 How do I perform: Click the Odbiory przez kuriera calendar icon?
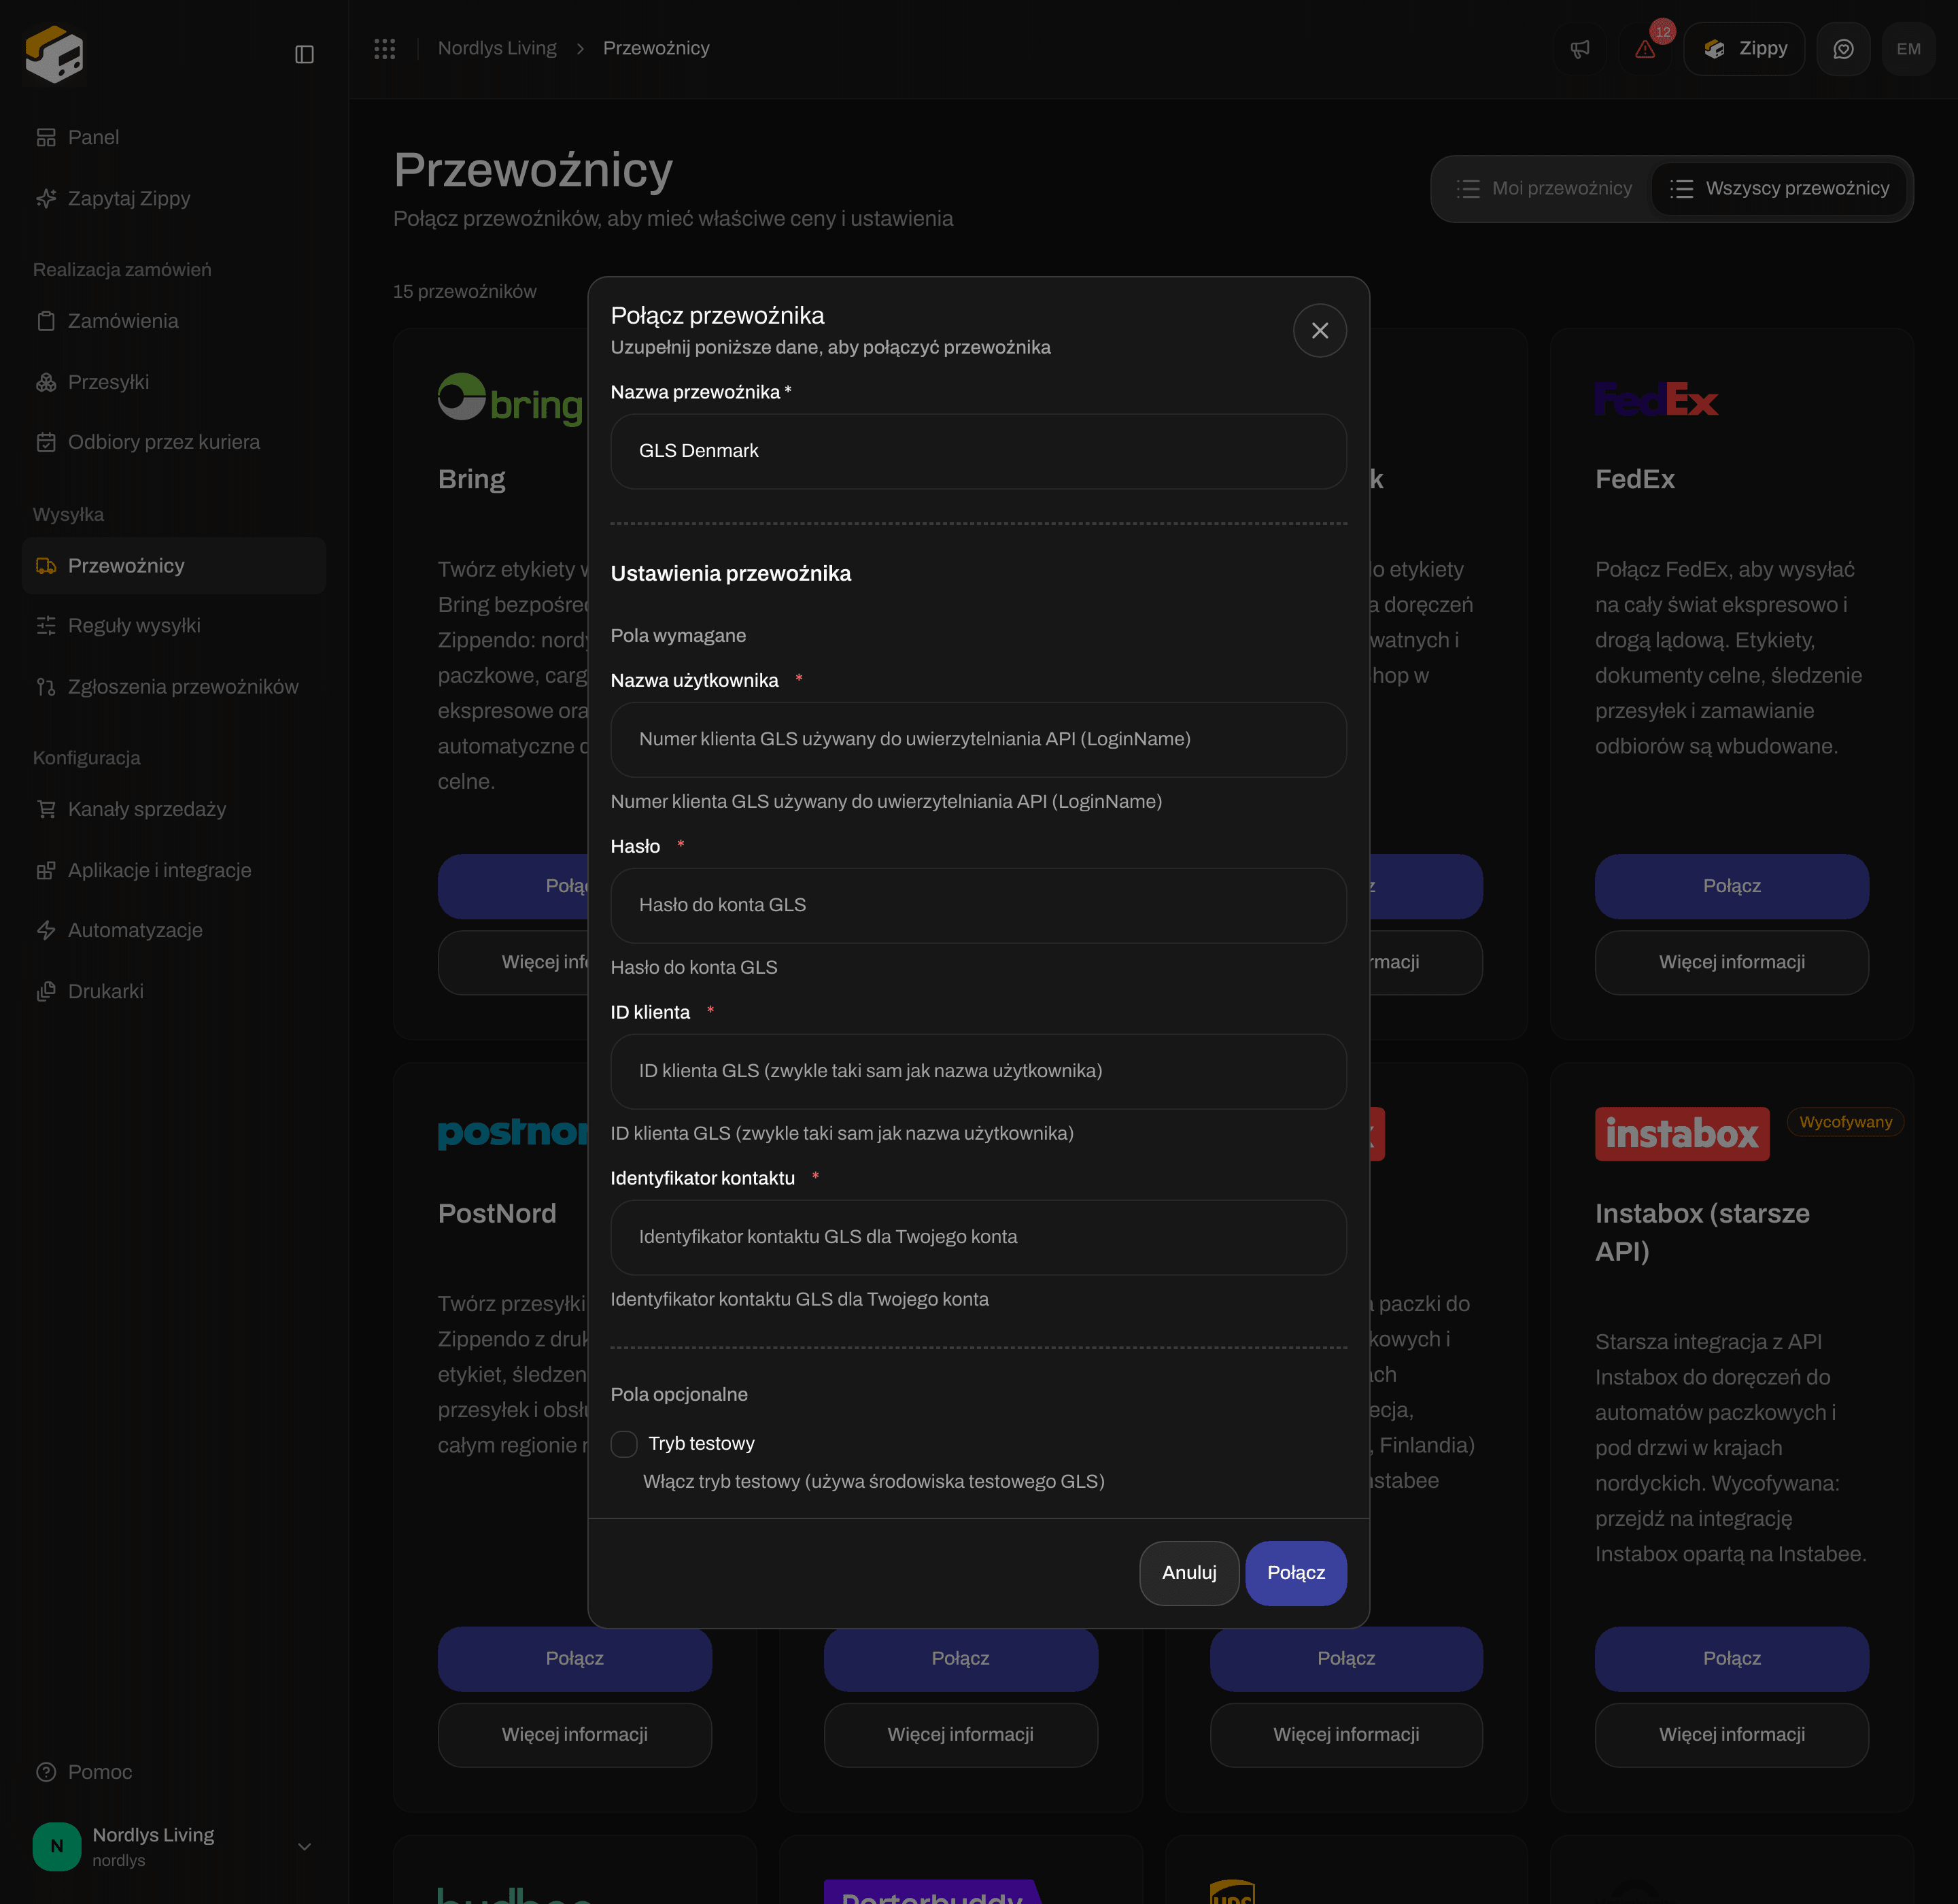coord(46,442)
